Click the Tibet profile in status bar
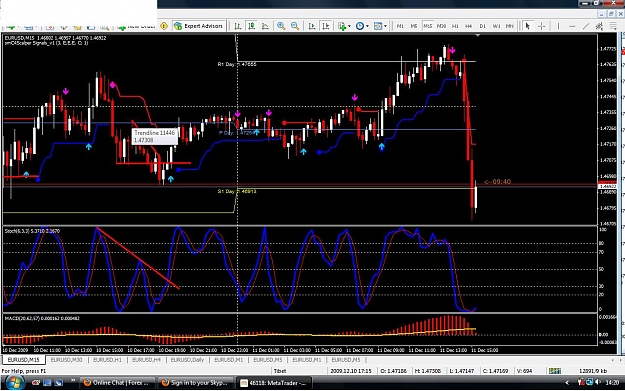This screenshot has height=391, width=625. coord(280,371)
